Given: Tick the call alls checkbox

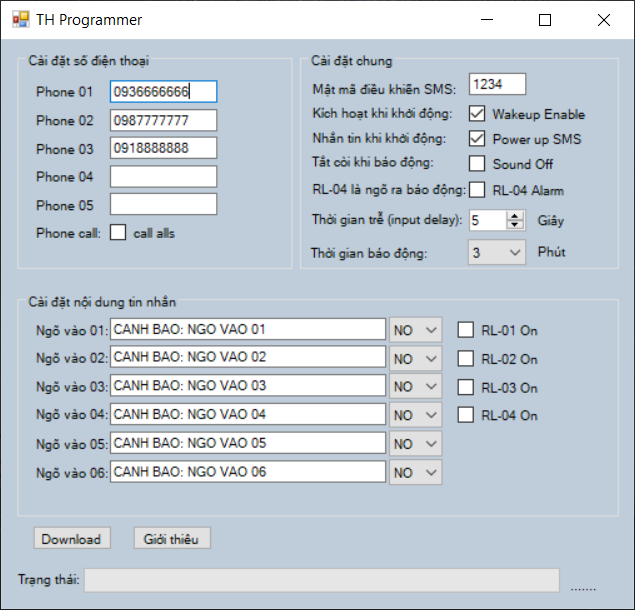Looking at the screenshot, I should [x=118, y=233].
